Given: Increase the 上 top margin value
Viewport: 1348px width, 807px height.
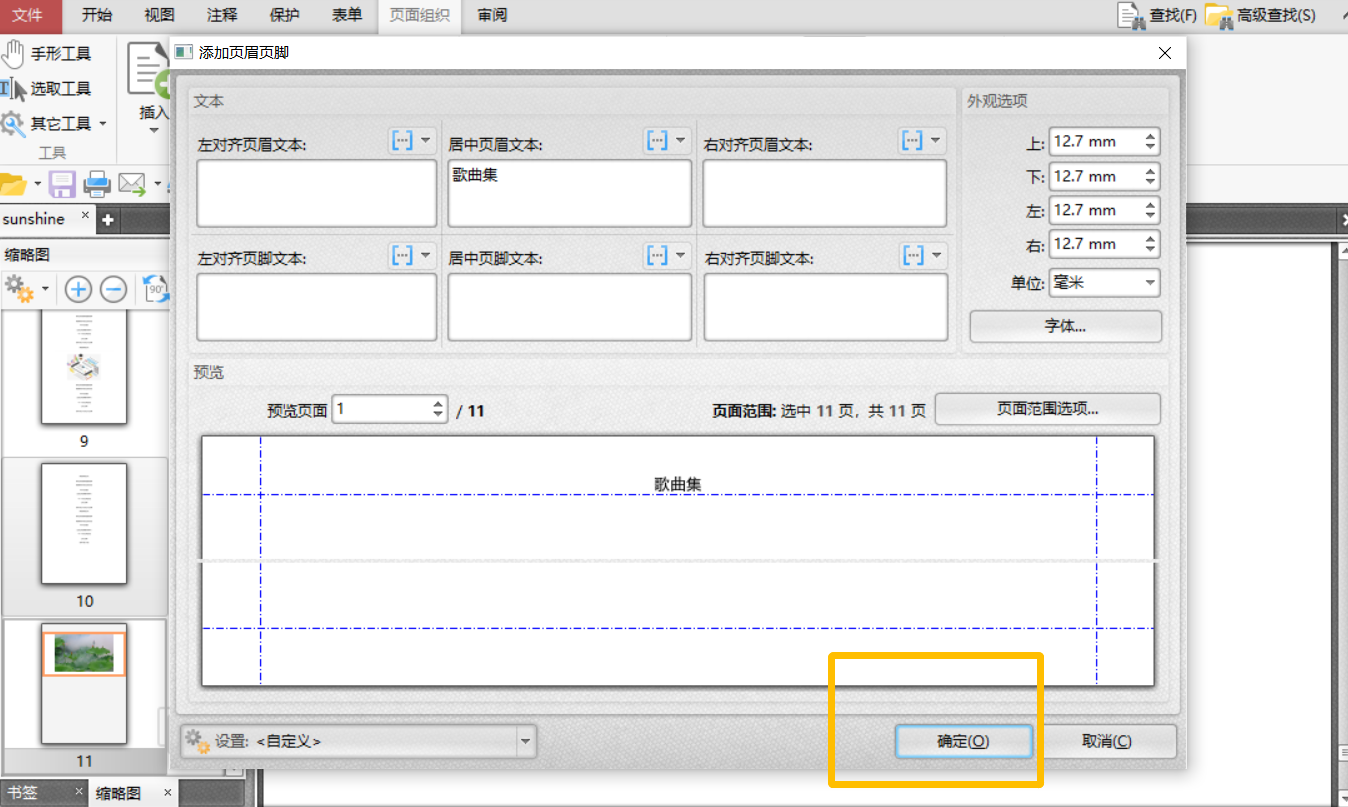Looking at the screenshot, I should pos(1151,136).
